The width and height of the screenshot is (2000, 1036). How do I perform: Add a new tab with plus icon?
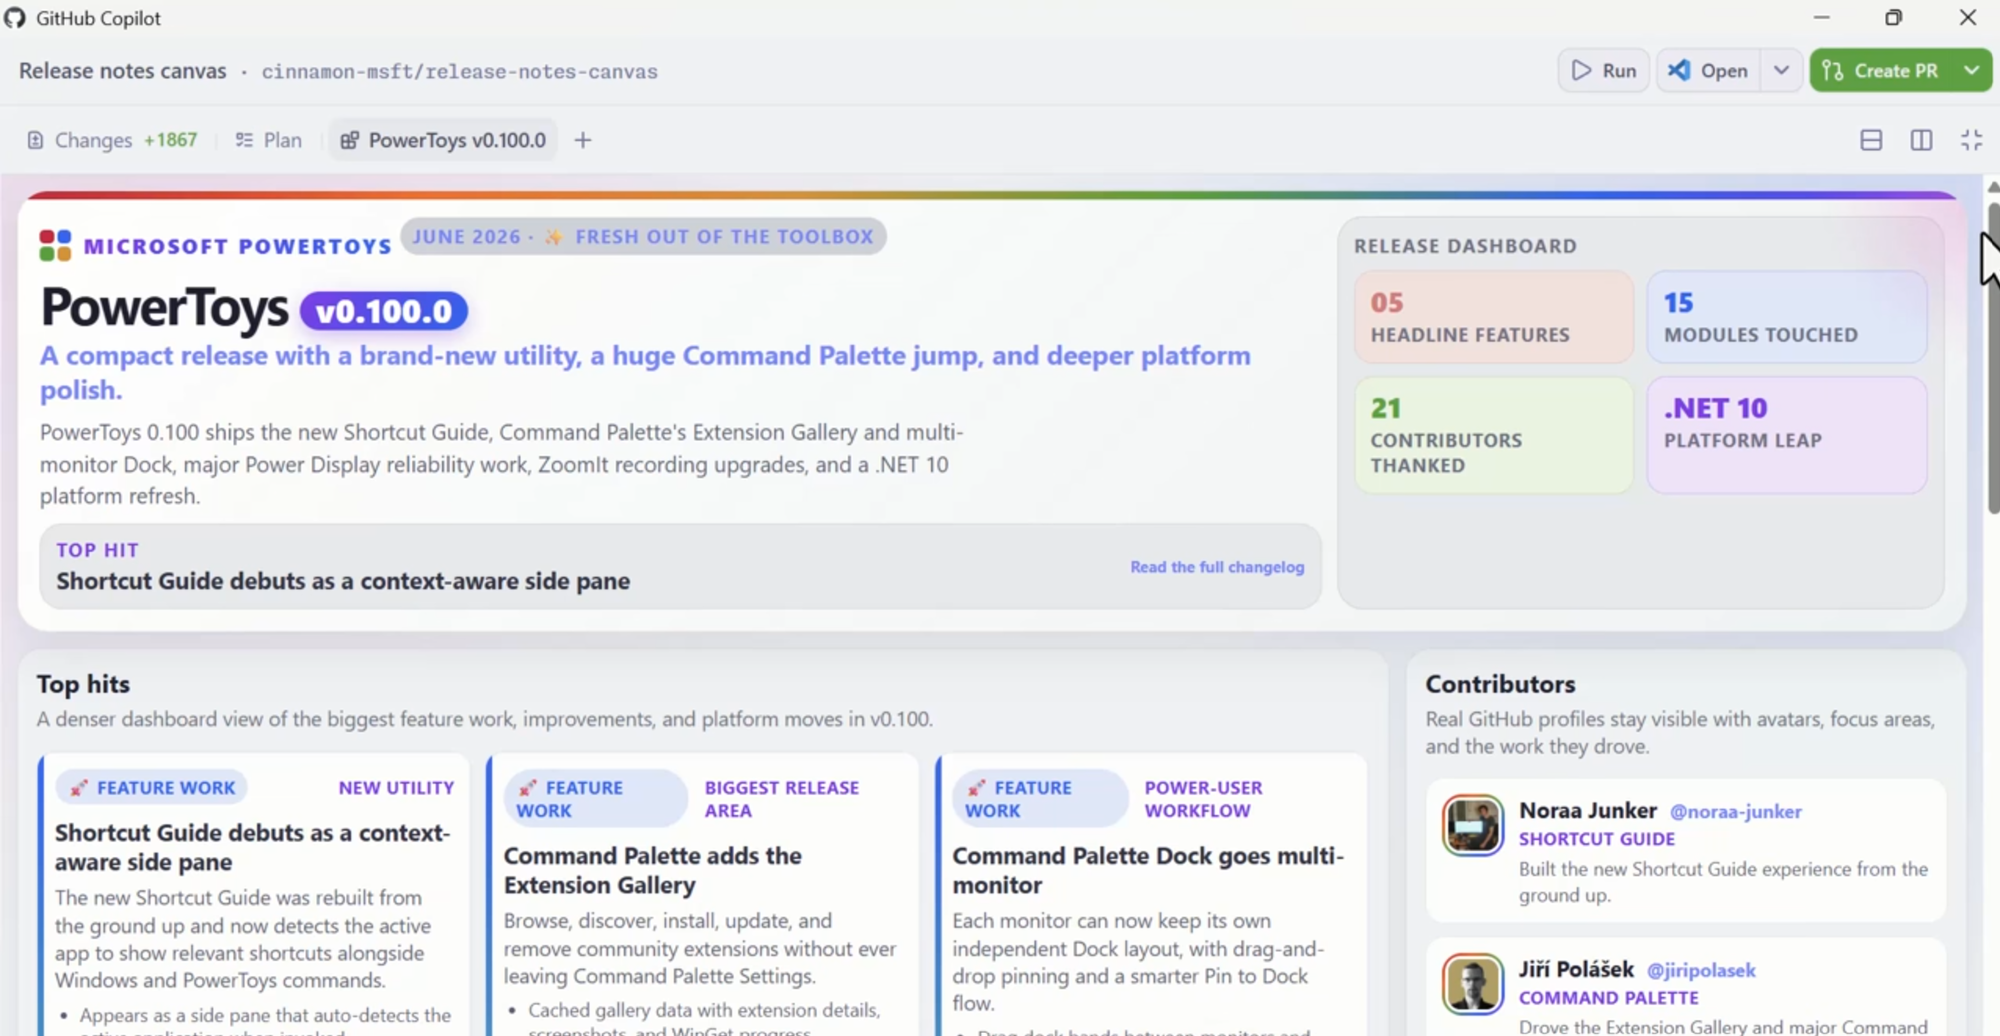(583, 140)
